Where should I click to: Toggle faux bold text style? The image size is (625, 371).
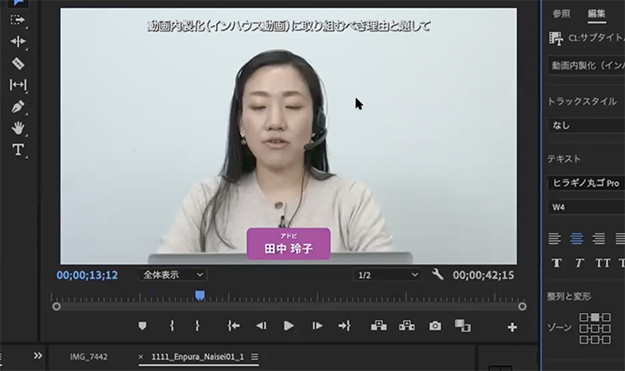557,263
